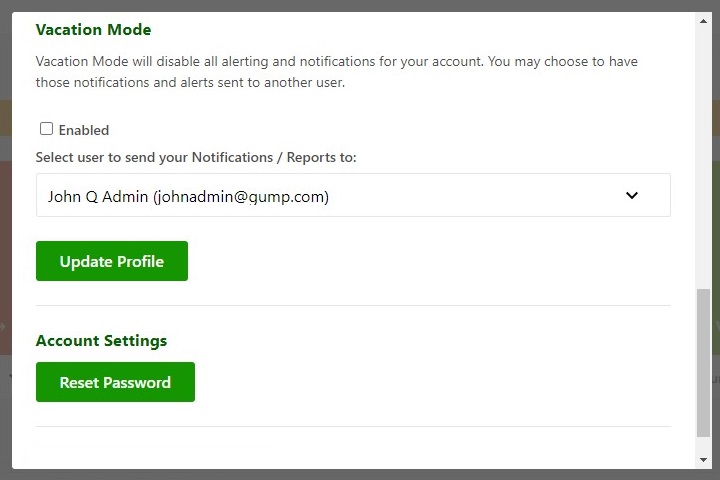
Task: Click the Account Settings heading
Action: 101,341
